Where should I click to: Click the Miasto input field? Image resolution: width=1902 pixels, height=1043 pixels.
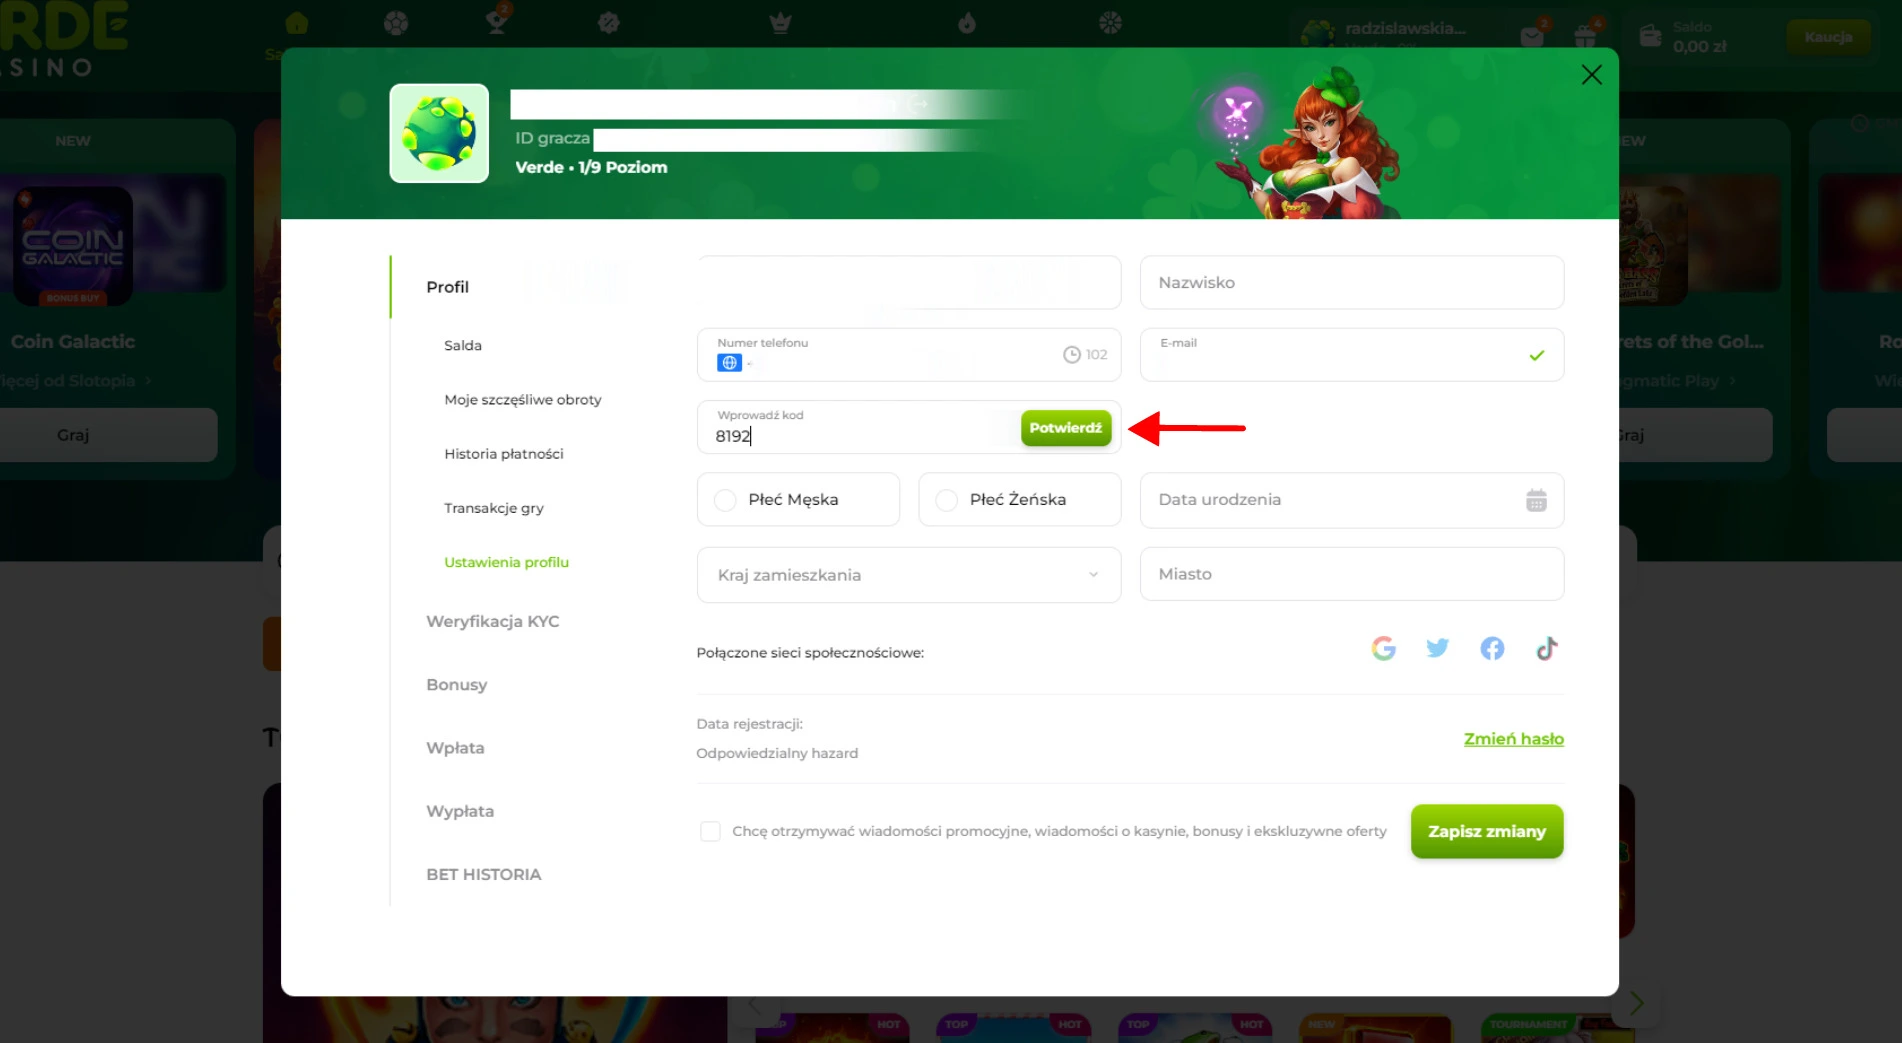coord(1351,574)
